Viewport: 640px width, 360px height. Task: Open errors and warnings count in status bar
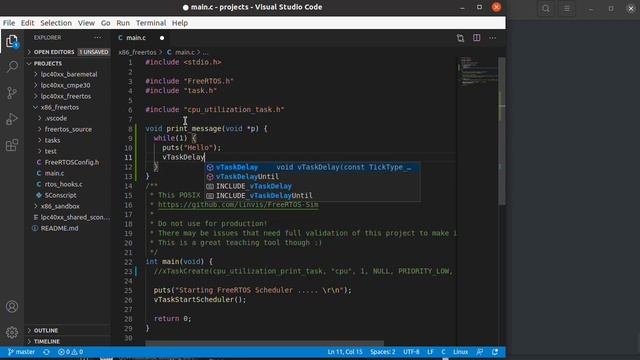click(70, 352)
